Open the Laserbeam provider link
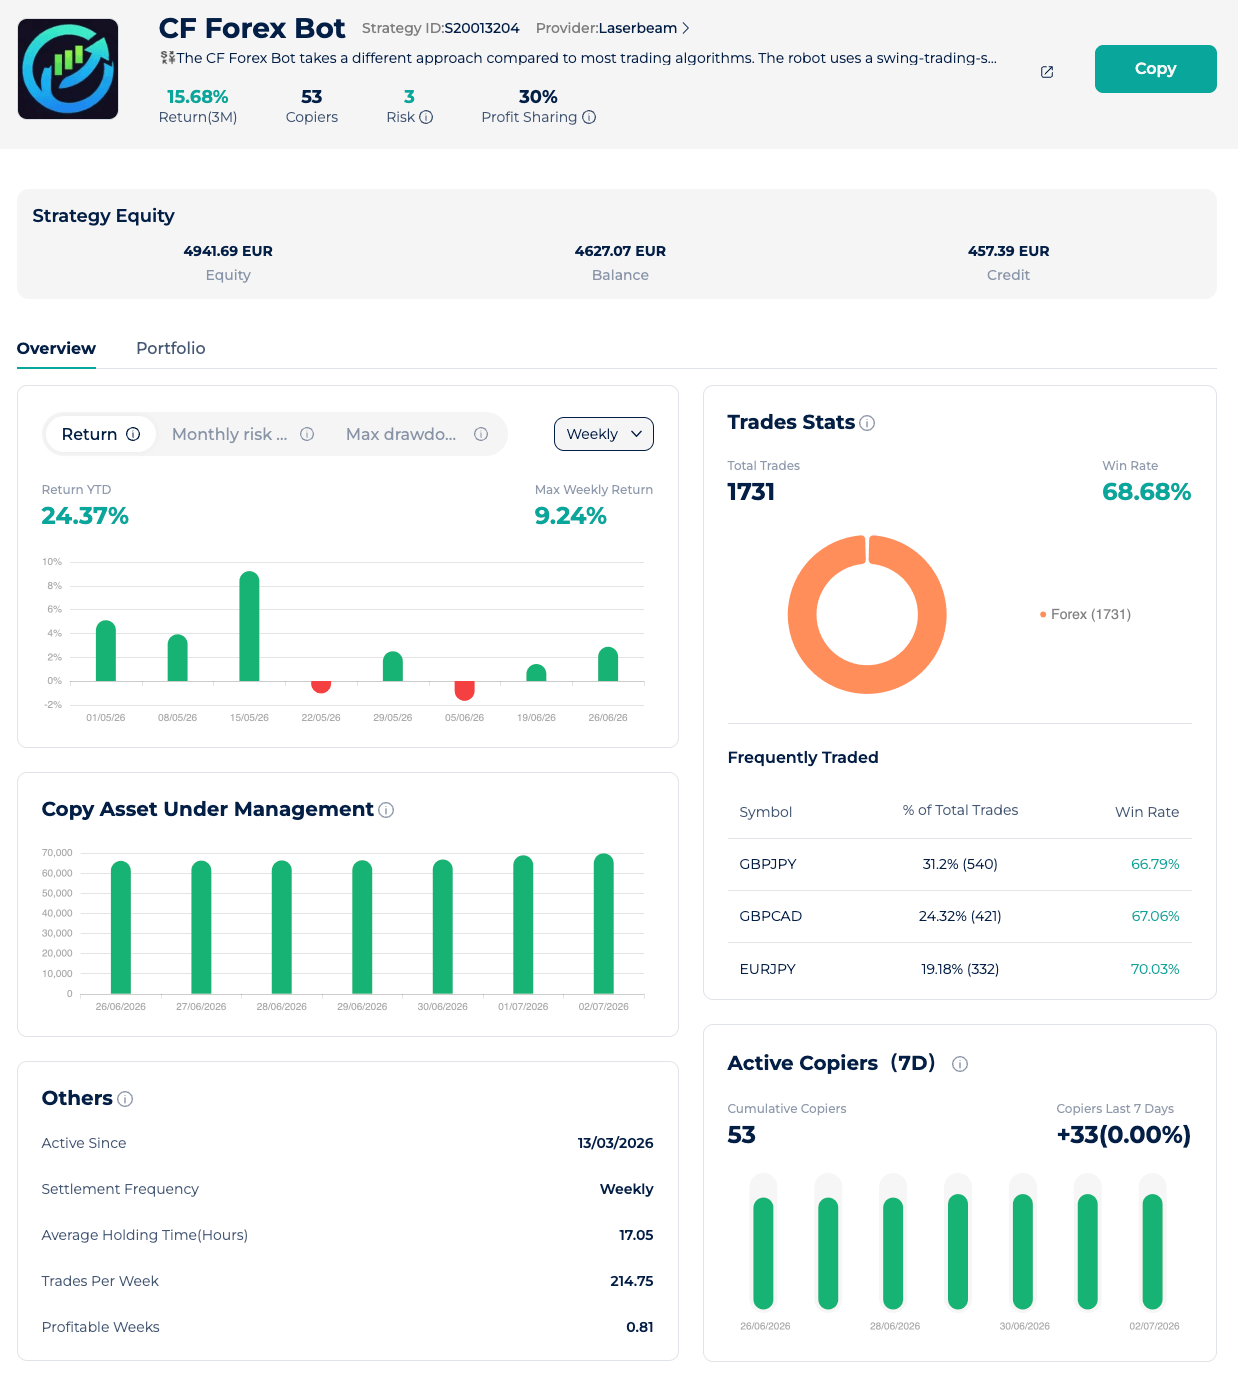 click(x=637, y=28)
